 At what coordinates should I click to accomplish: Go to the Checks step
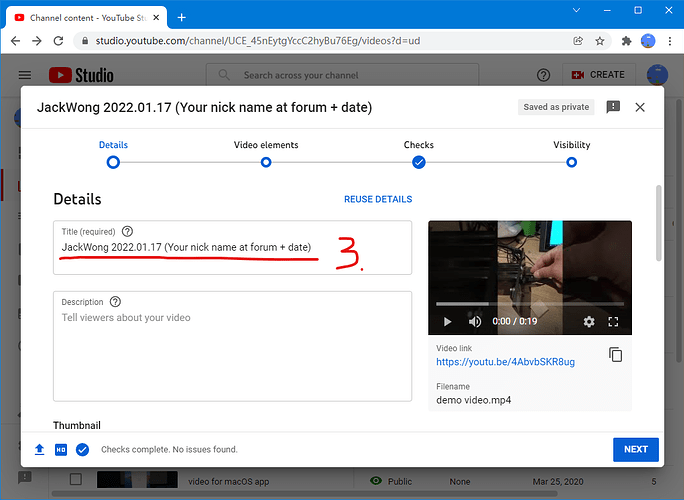tap(418, 154)
